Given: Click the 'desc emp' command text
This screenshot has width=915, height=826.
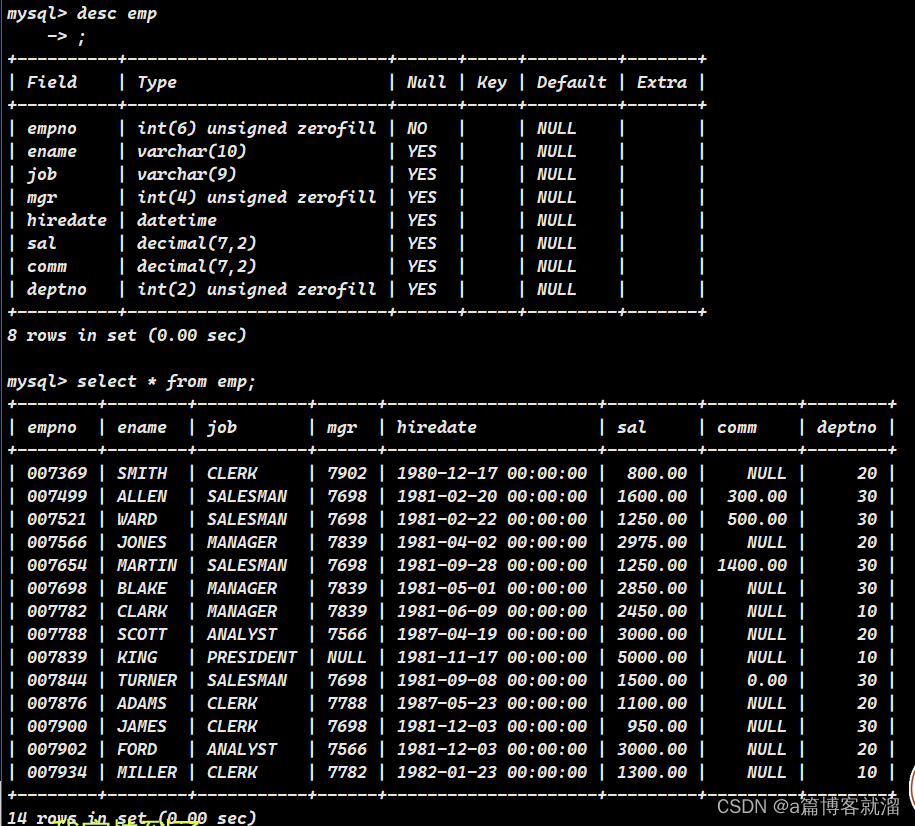Looking at the screenshot, I should 117,13.
